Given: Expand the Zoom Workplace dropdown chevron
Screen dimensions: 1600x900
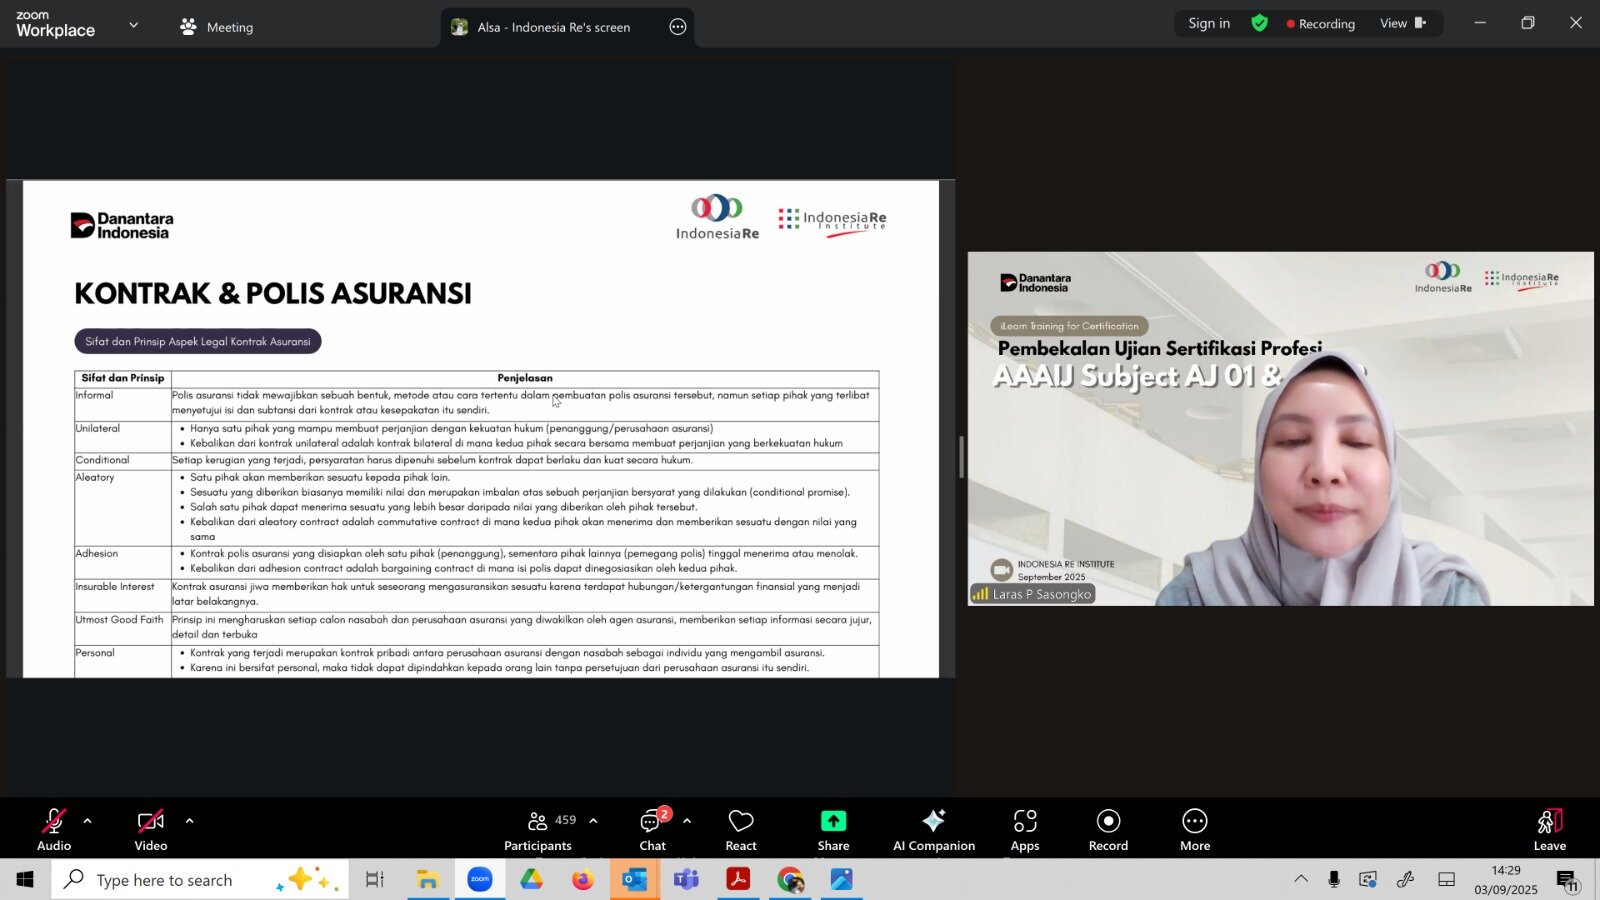Looking at the screenshot, I should (x=134, y=25).
